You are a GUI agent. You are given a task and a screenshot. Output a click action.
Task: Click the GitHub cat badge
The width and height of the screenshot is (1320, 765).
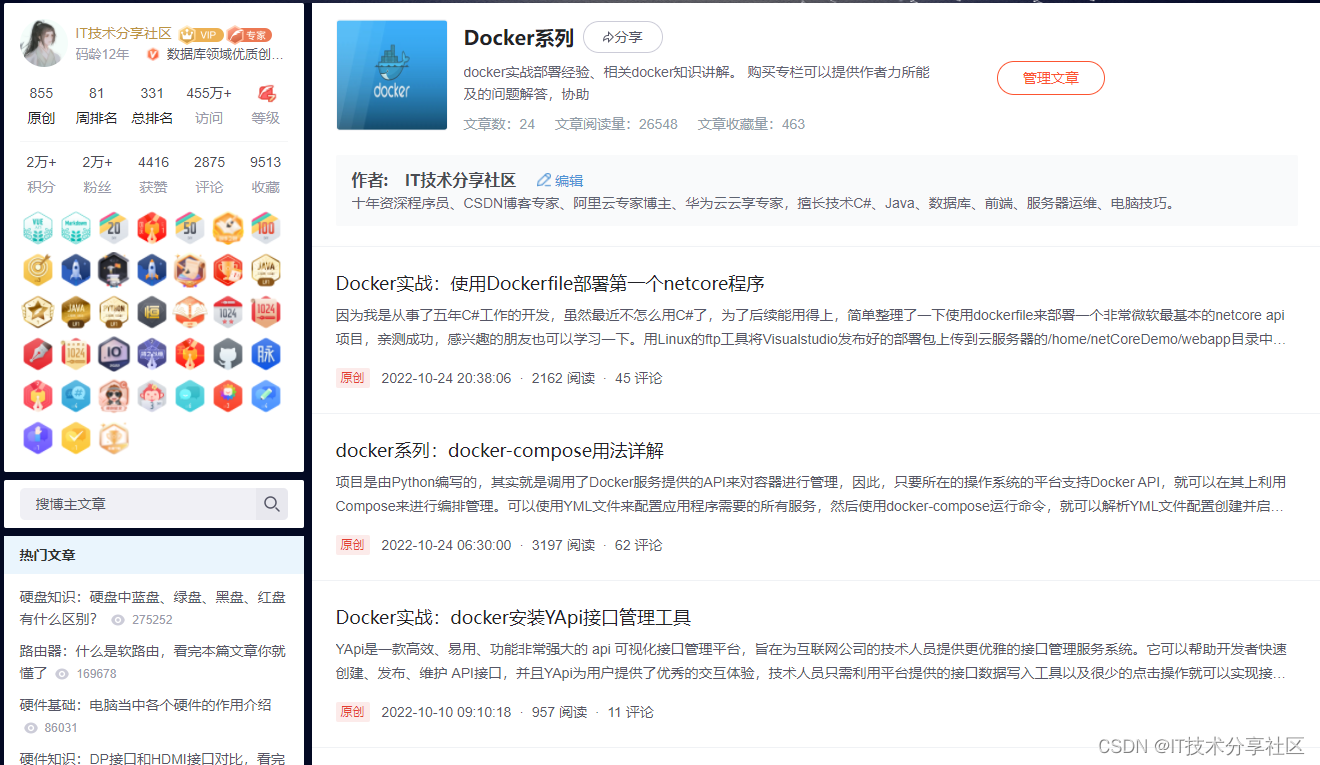click(228, 354)
